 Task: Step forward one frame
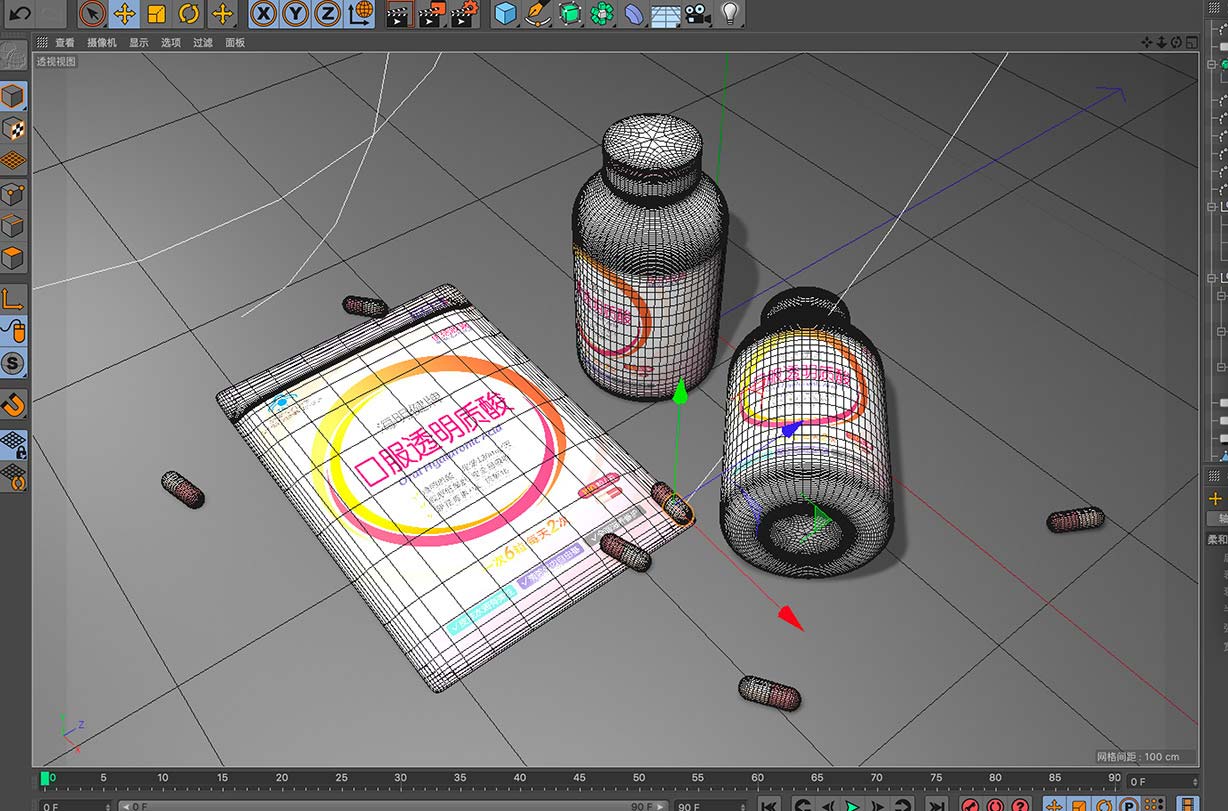tap(878, 803)
